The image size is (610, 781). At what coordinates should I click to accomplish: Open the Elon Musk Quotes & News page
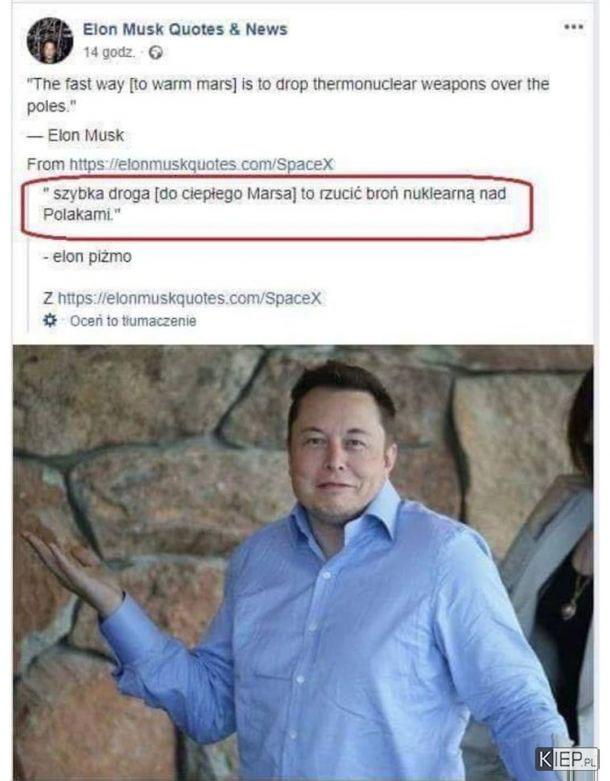click(x=185, y=29)
